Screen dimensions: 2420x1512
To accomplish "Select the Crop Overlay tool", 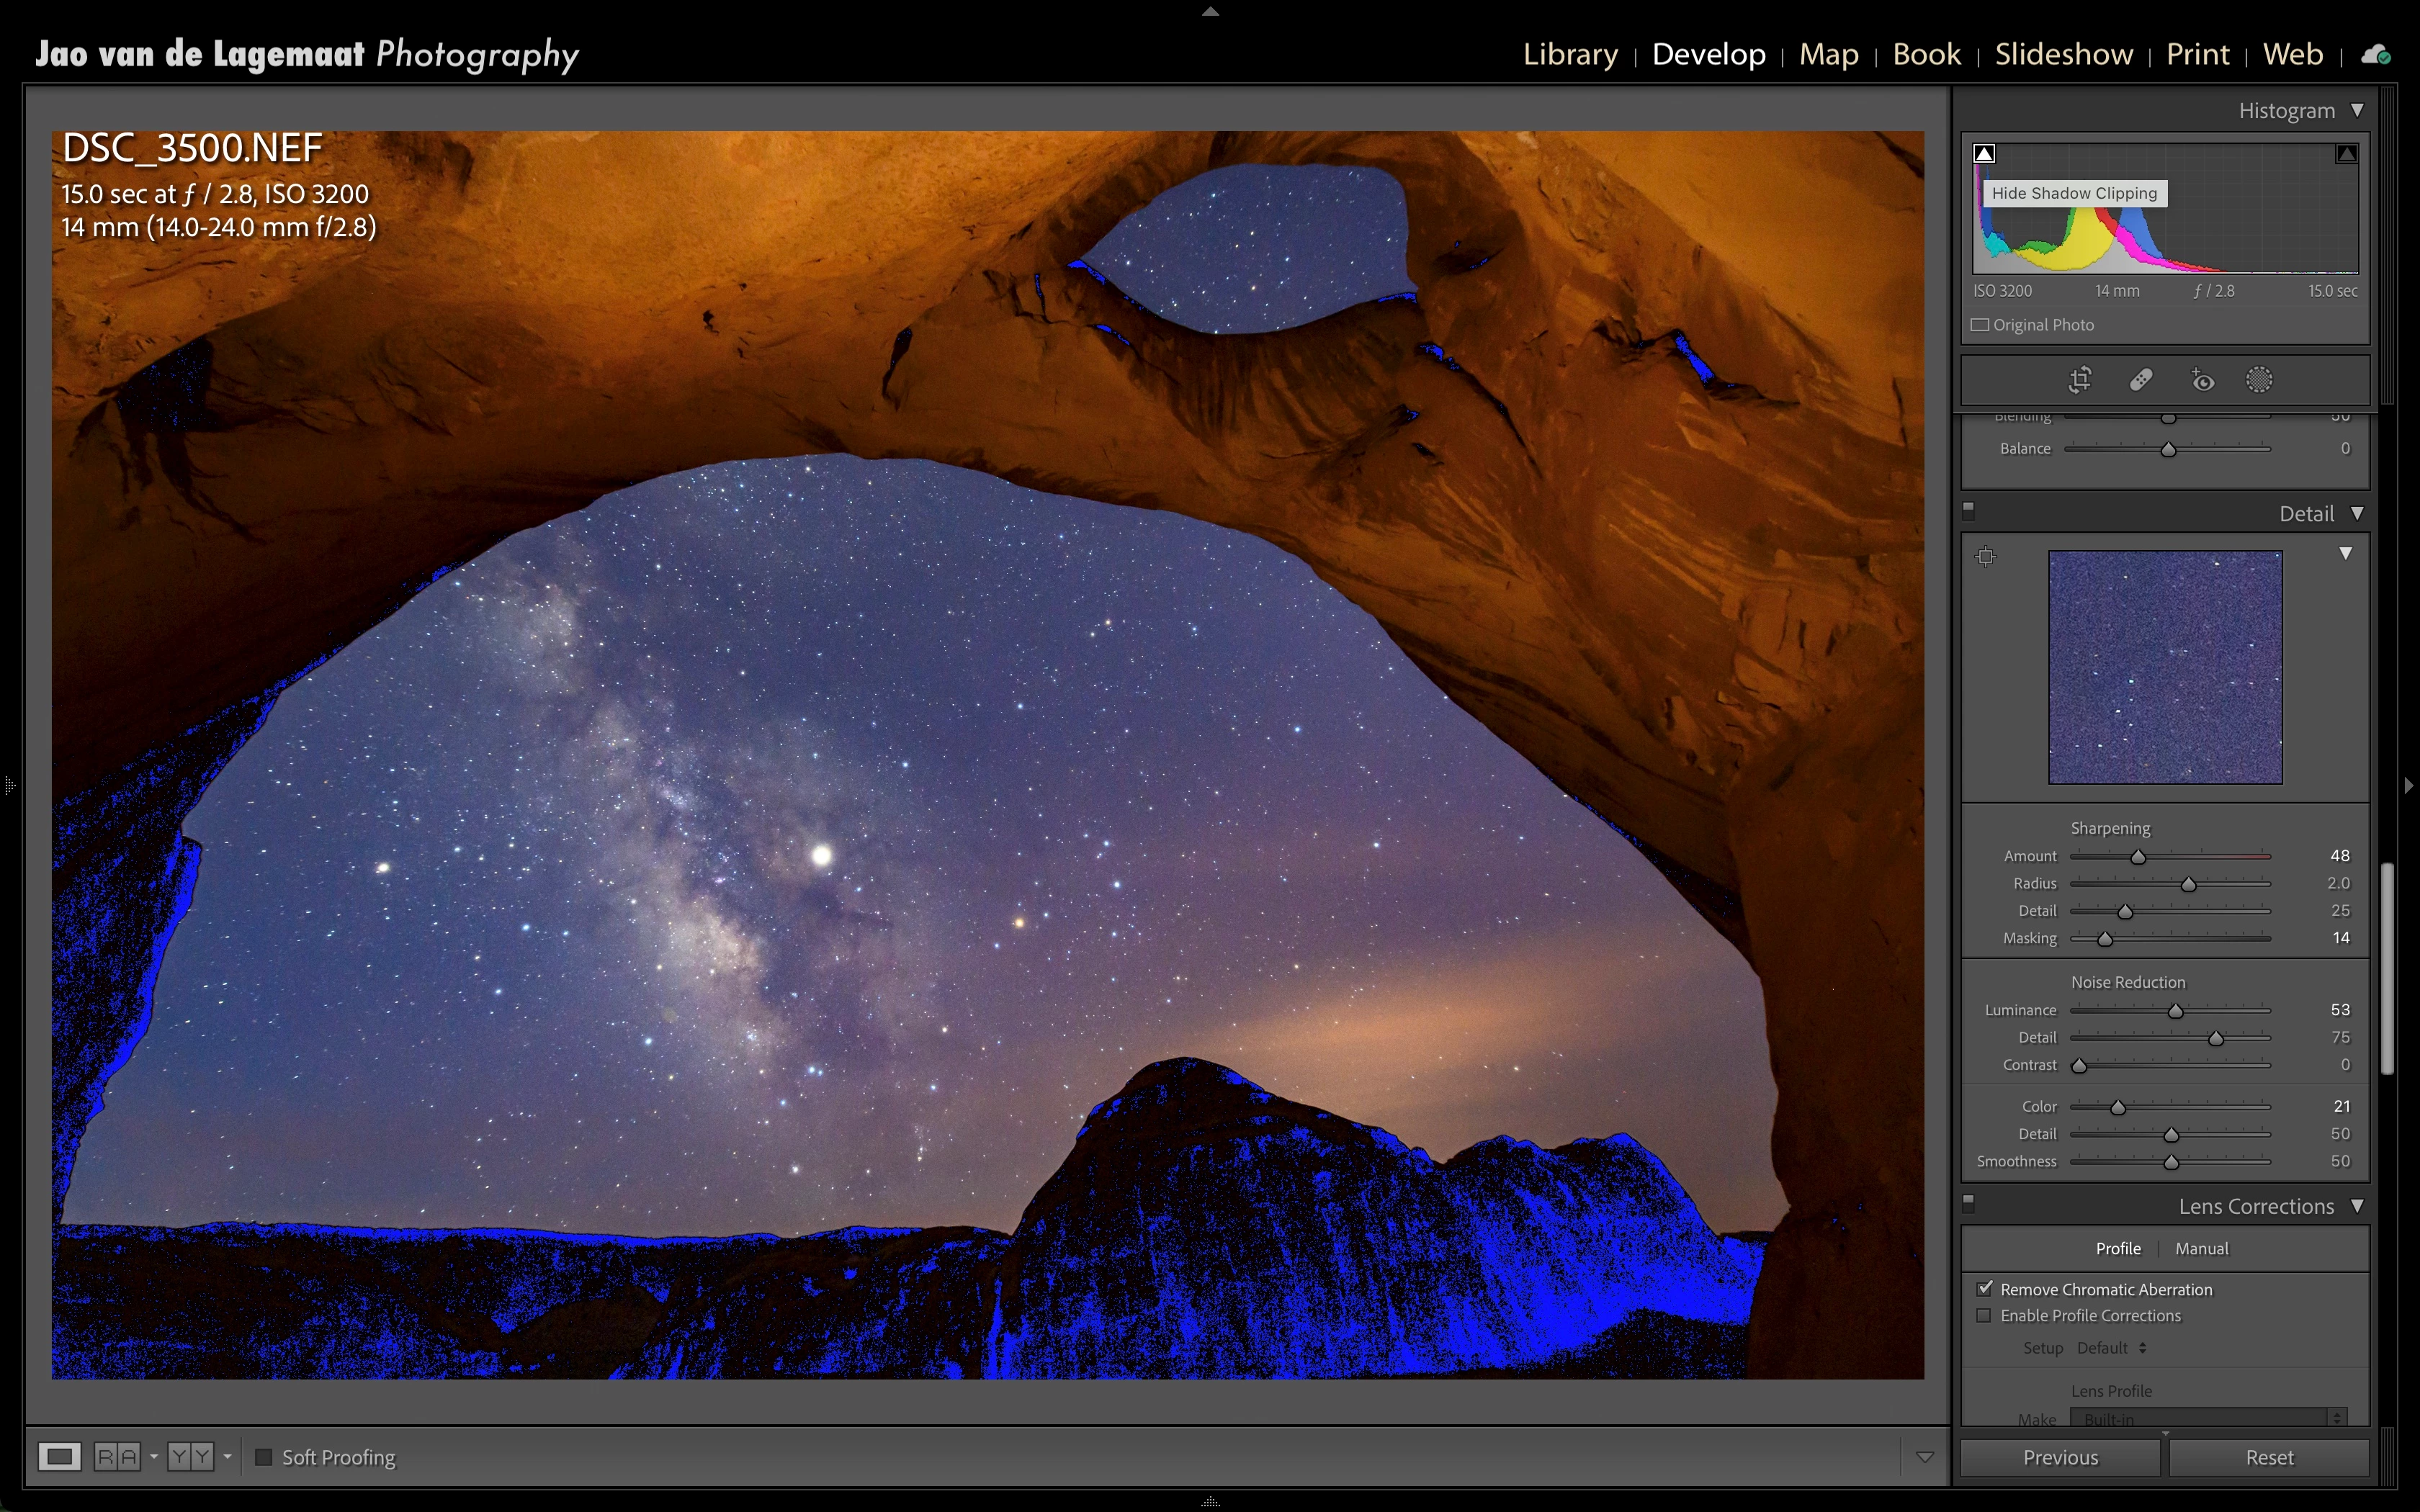I will 2080,380.
